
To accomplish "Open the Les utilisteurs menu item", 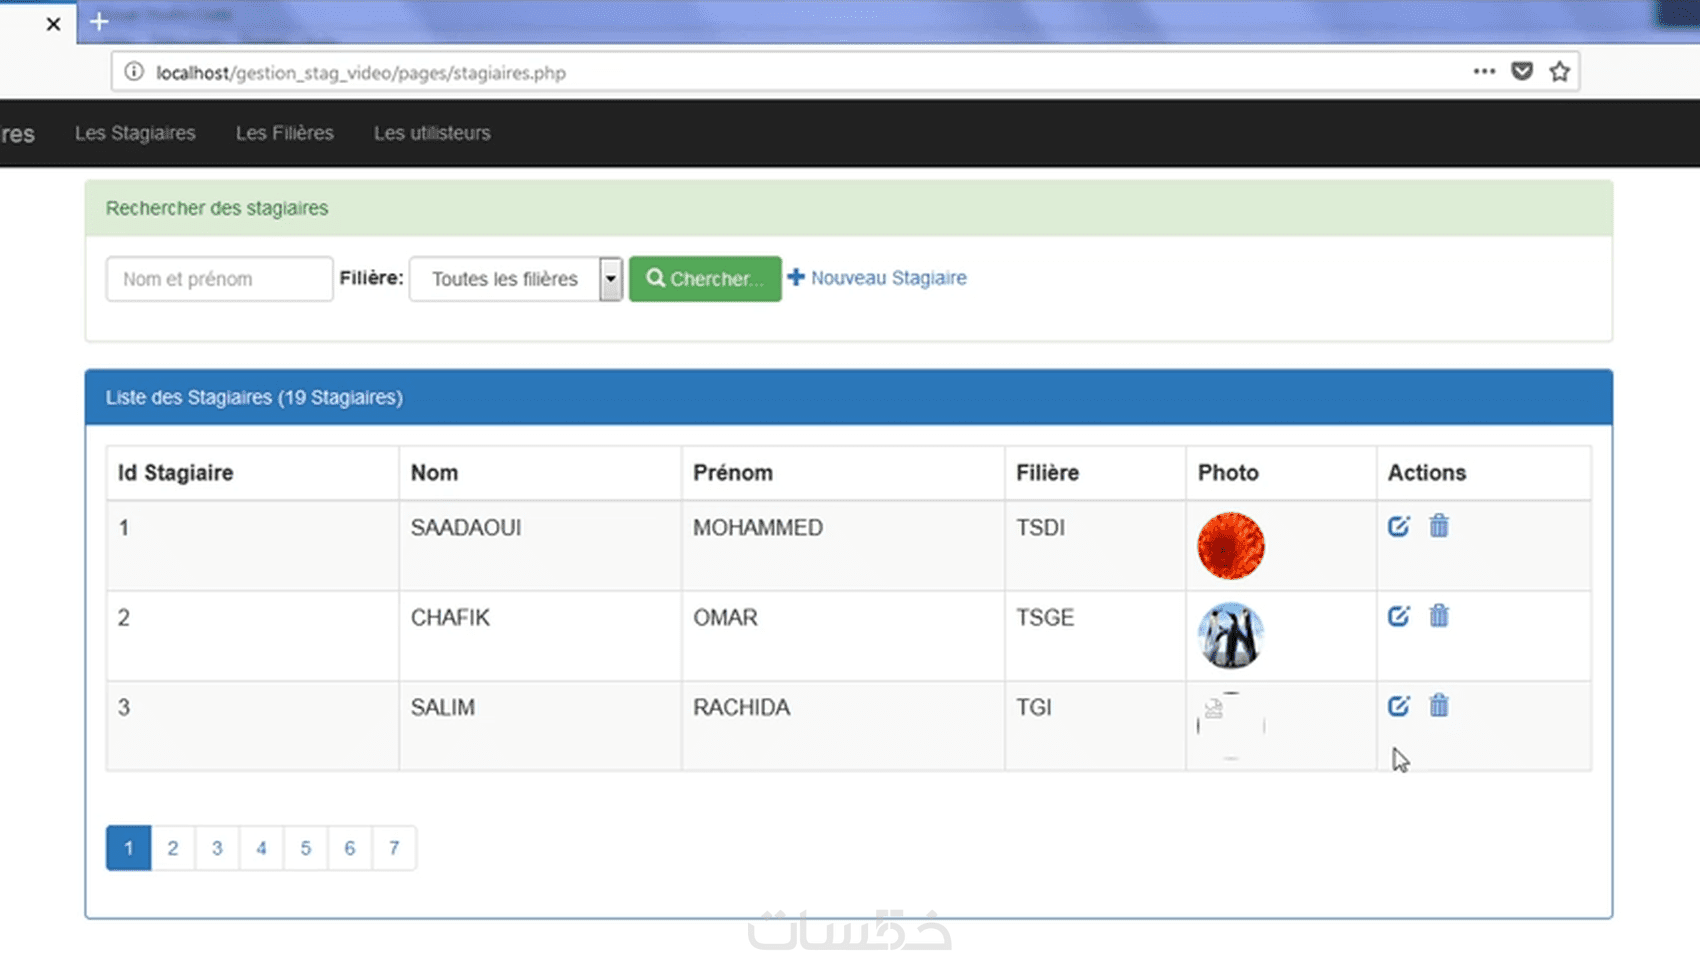I will (x=432, y=133).
